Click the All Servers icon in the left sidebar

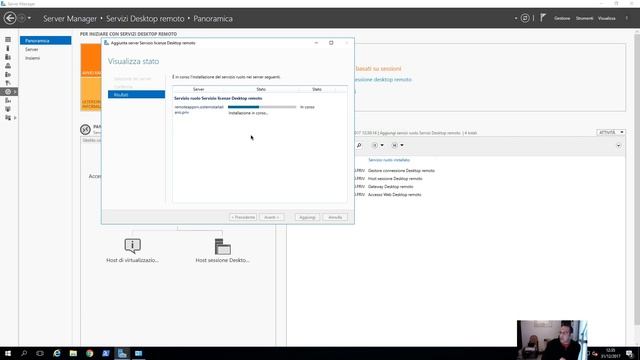pos(8,57)
